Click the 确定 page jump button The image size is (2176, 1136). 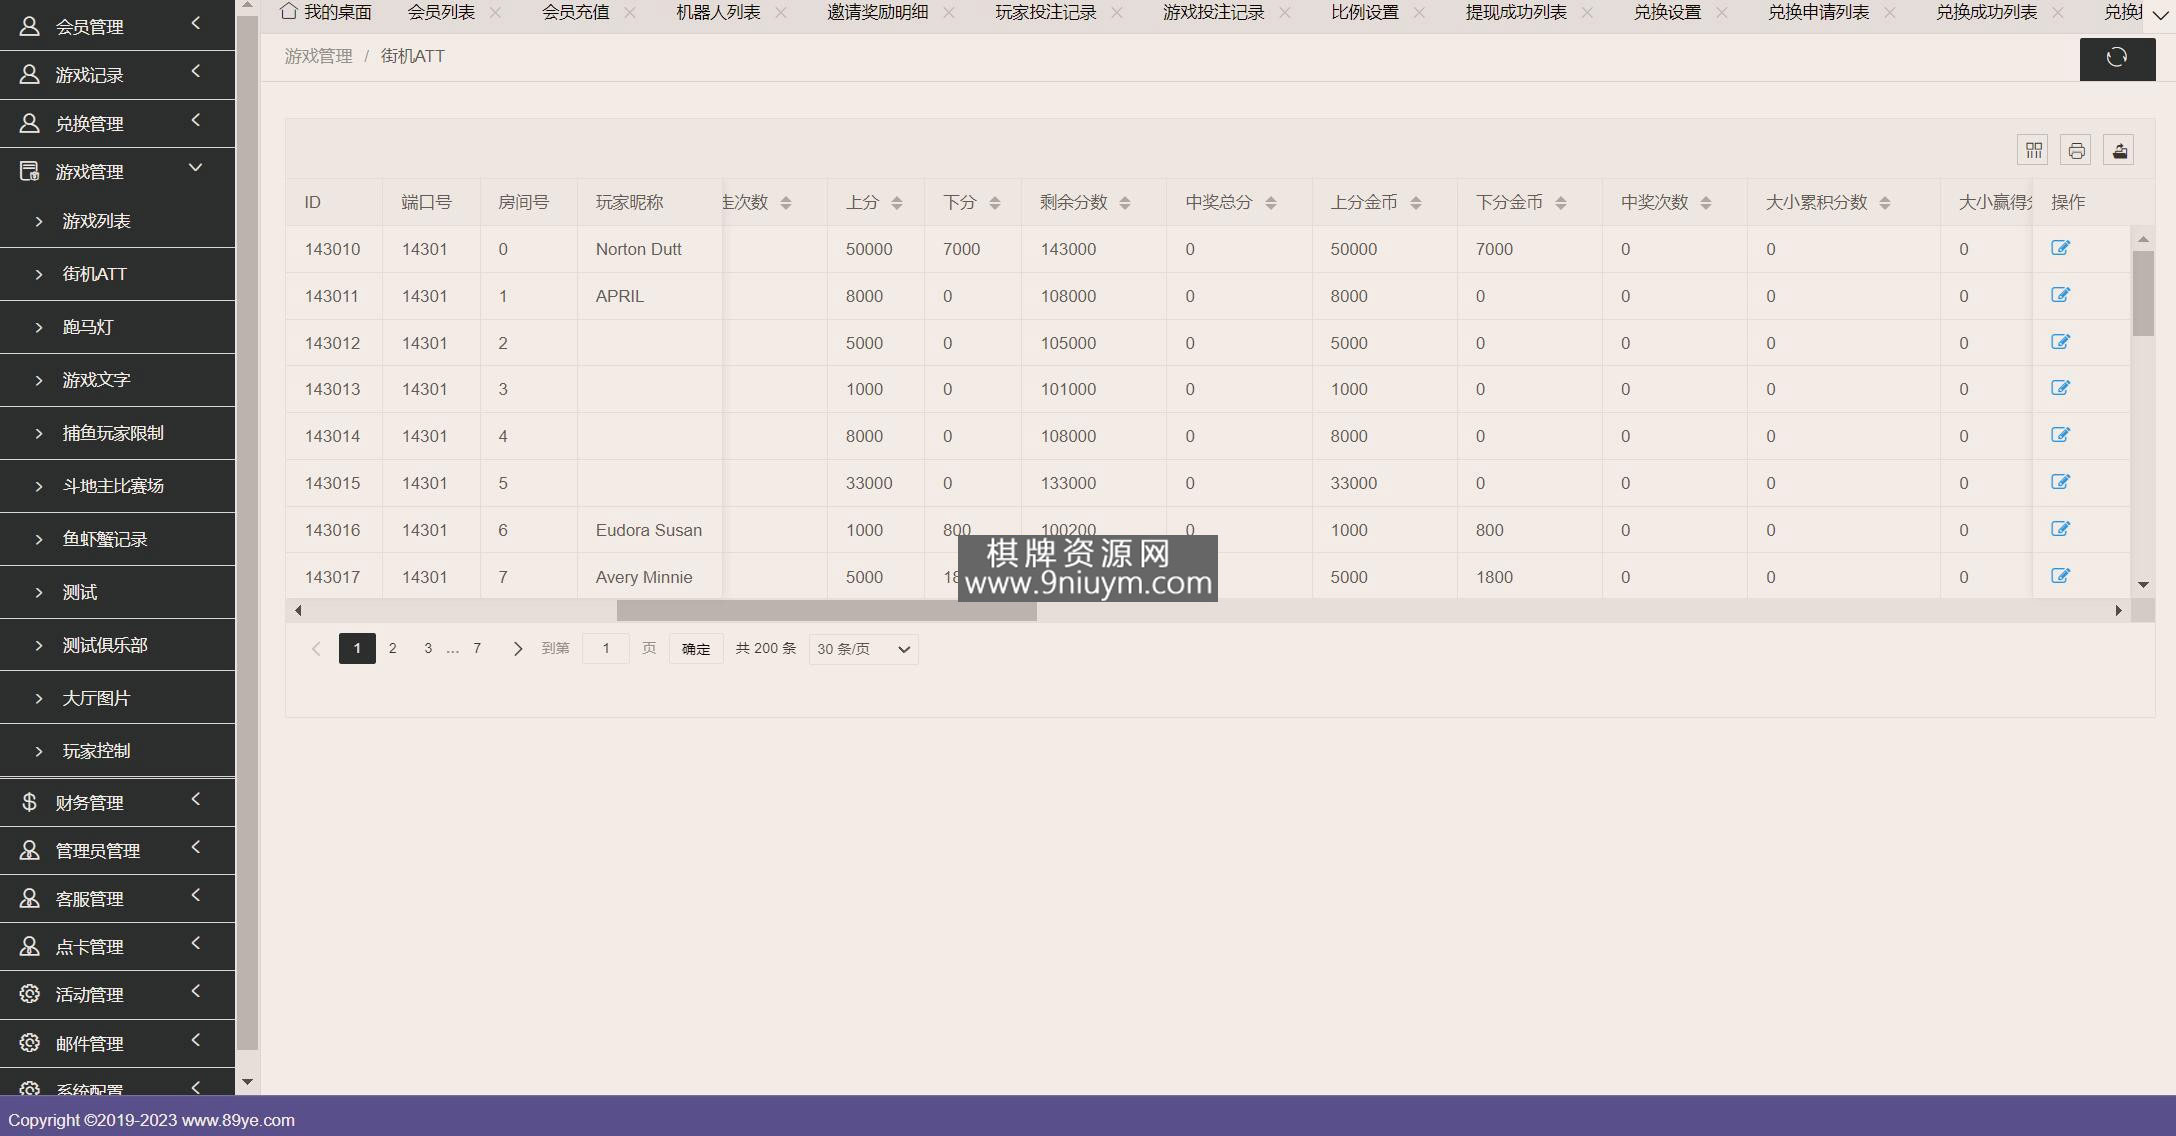(696, 649)
